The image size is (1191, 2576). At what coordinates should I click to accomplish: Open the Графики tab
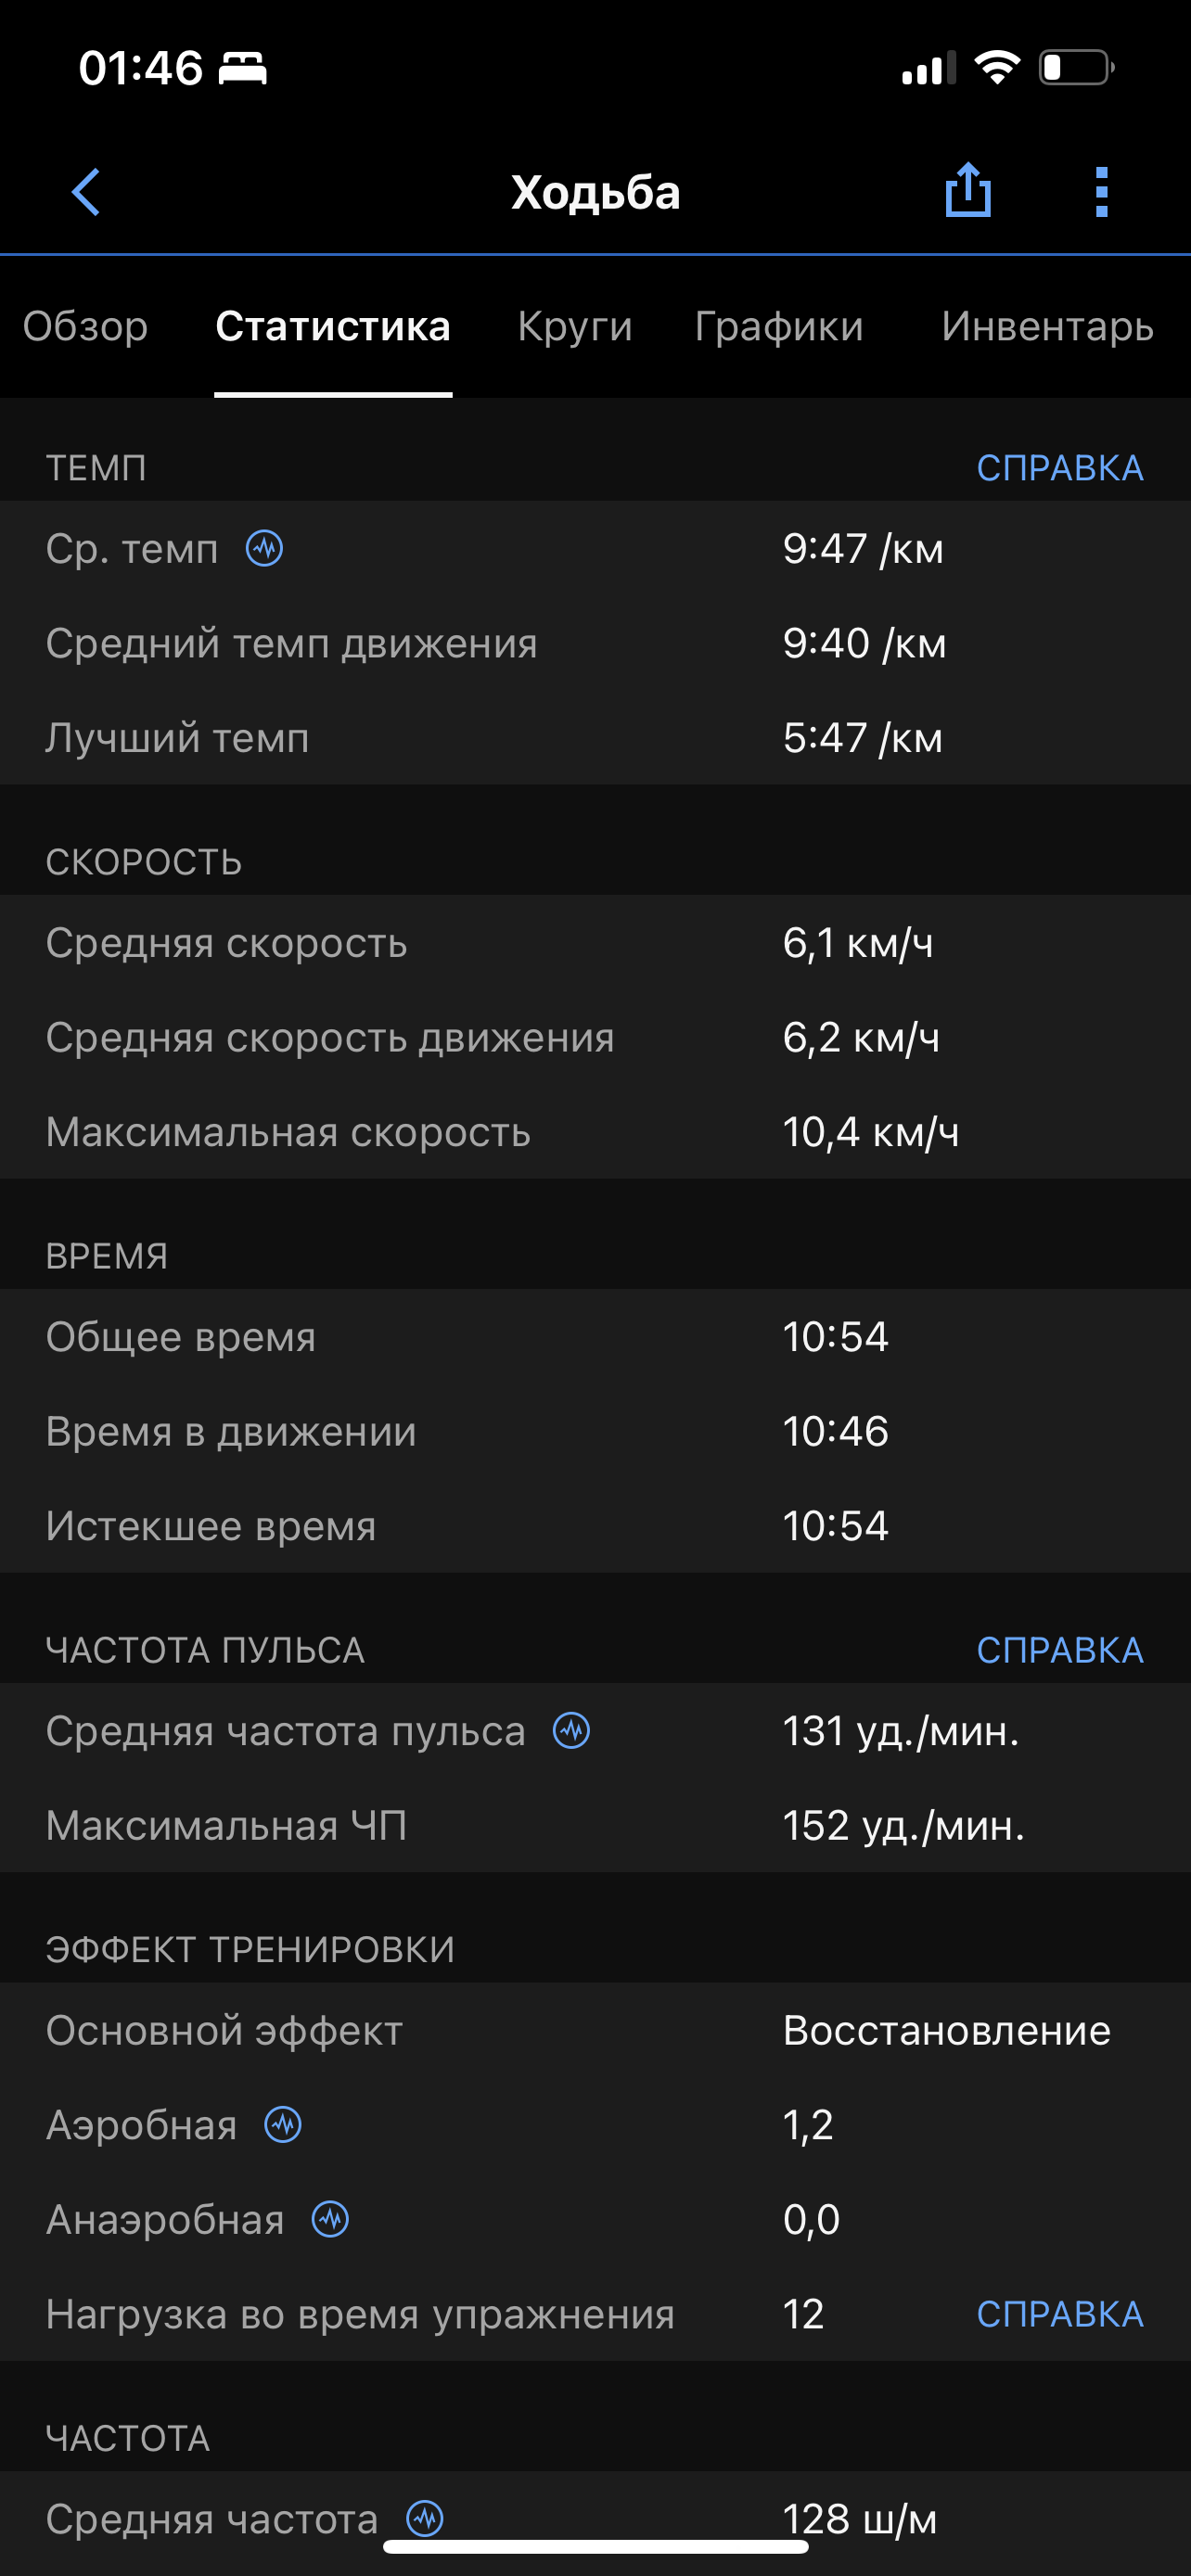pos(779,326)
